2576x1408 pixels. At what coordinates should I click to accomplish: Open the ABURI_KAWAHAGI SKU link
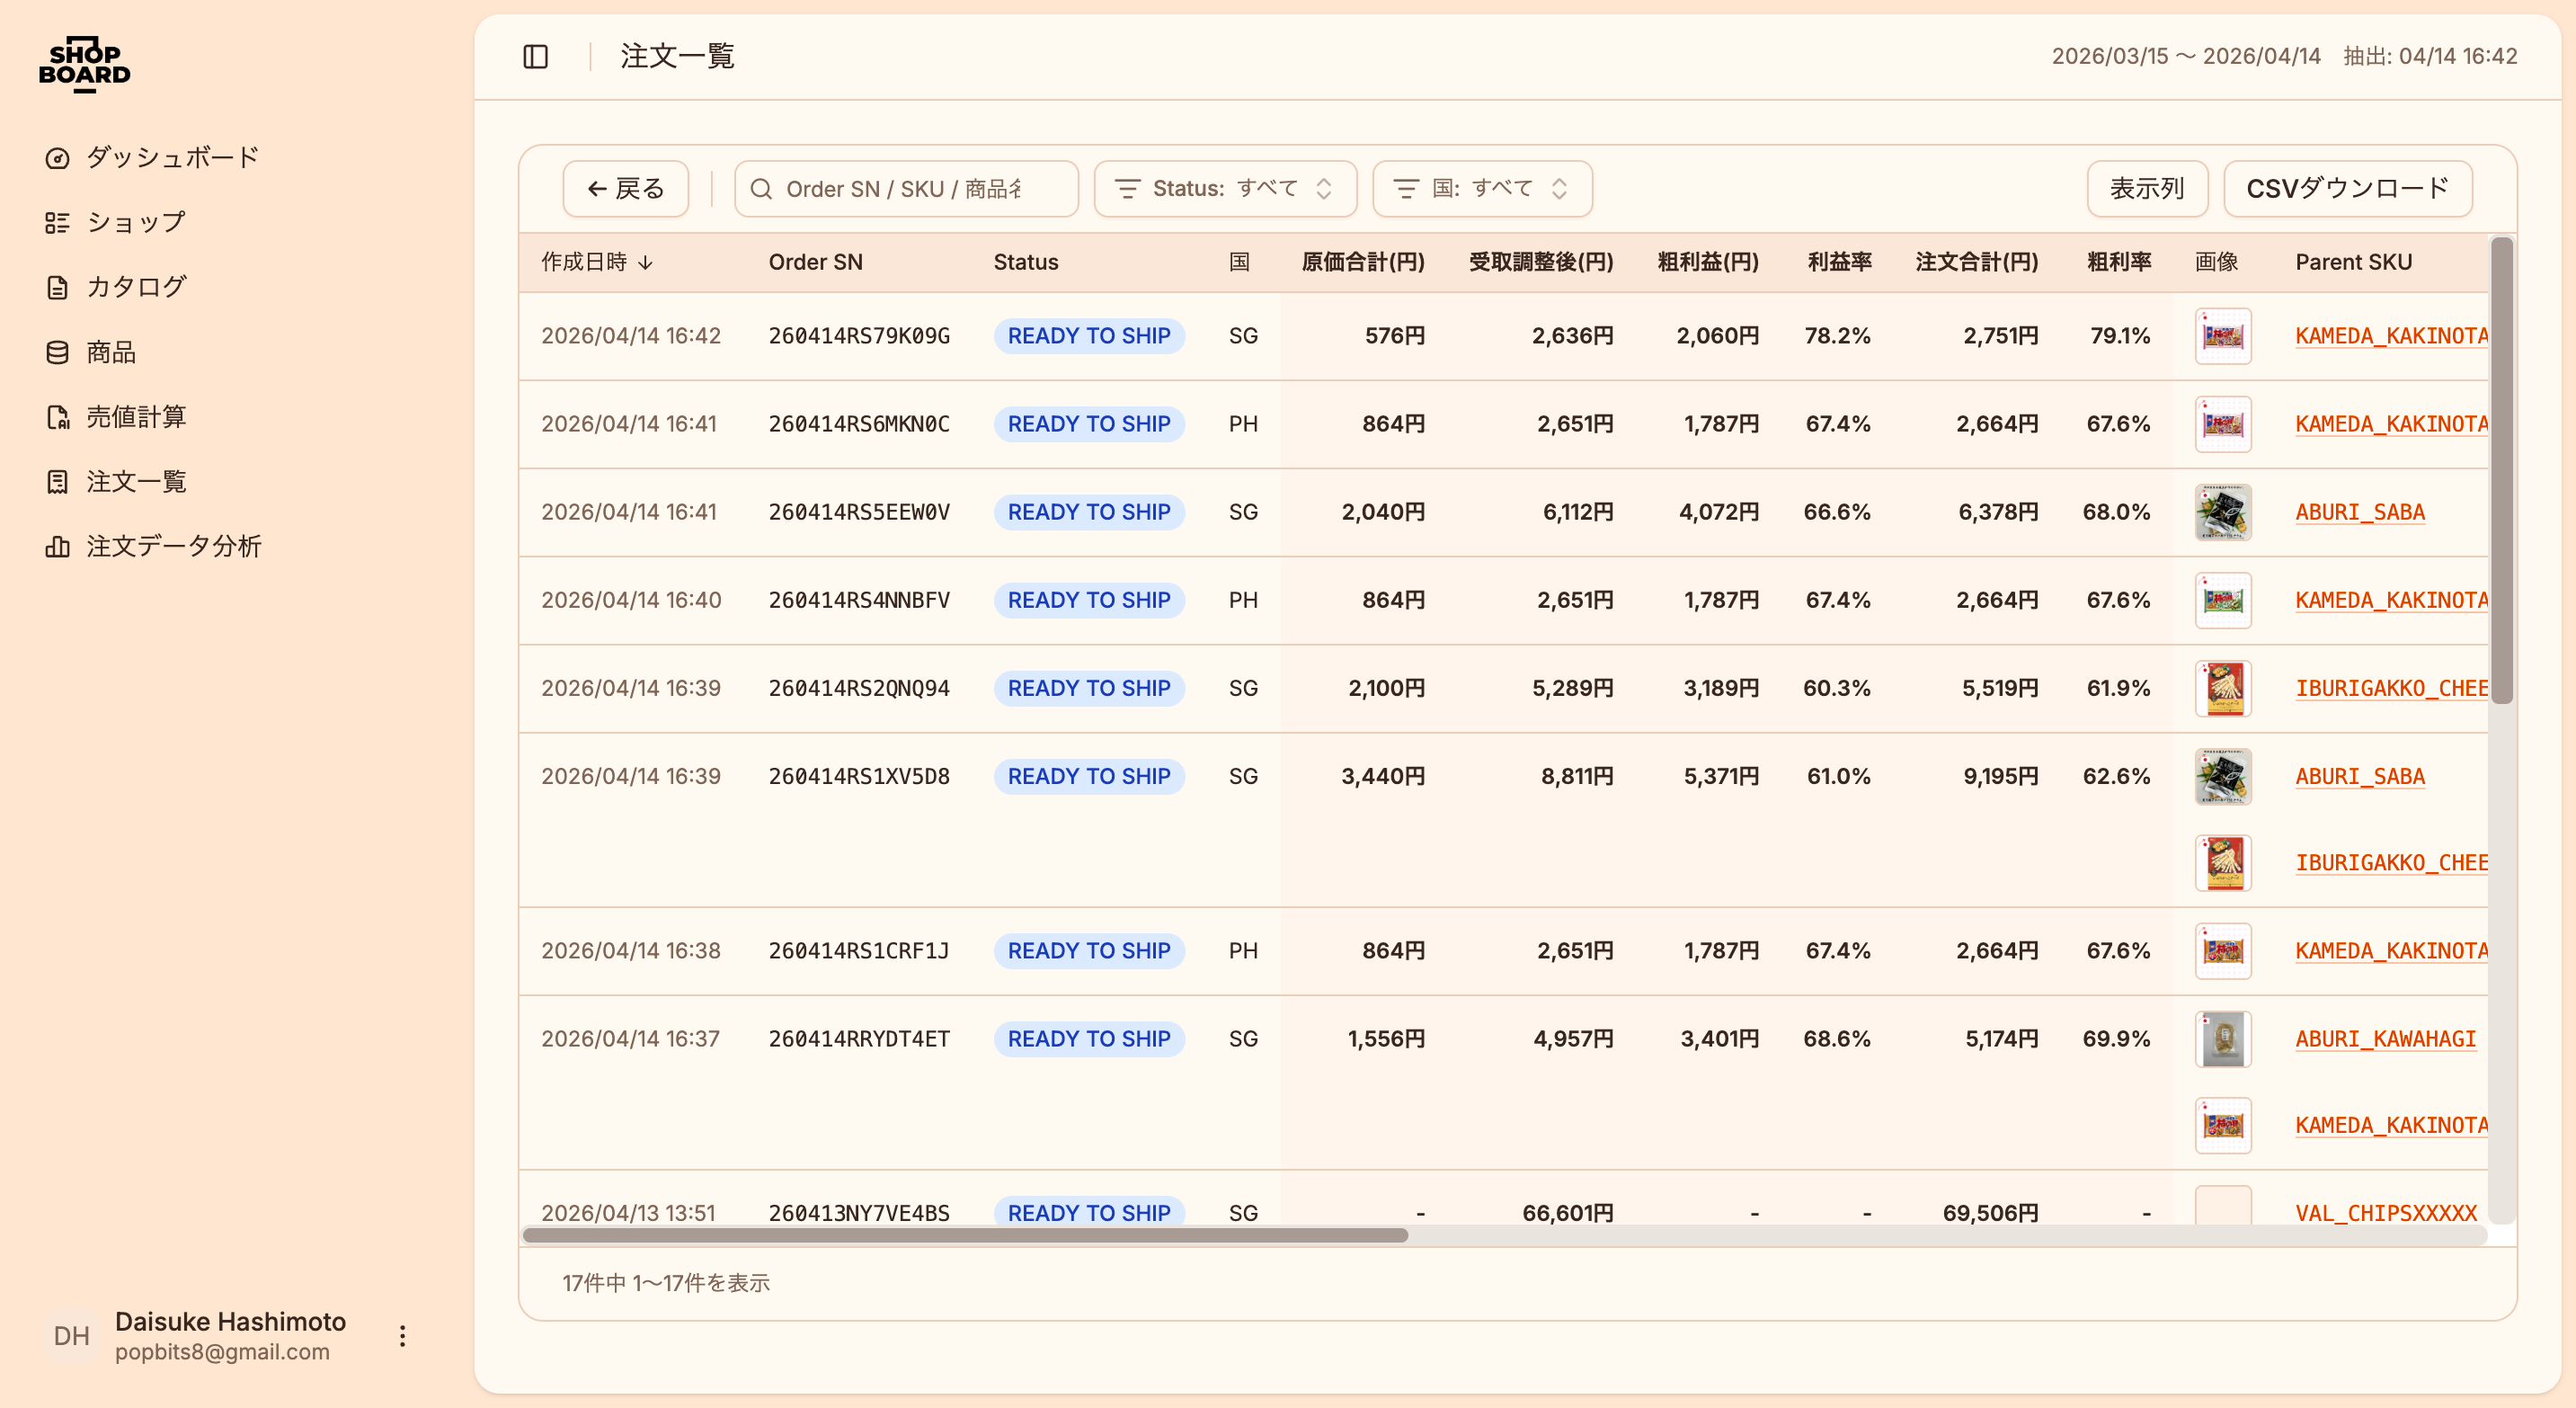2385,1039
